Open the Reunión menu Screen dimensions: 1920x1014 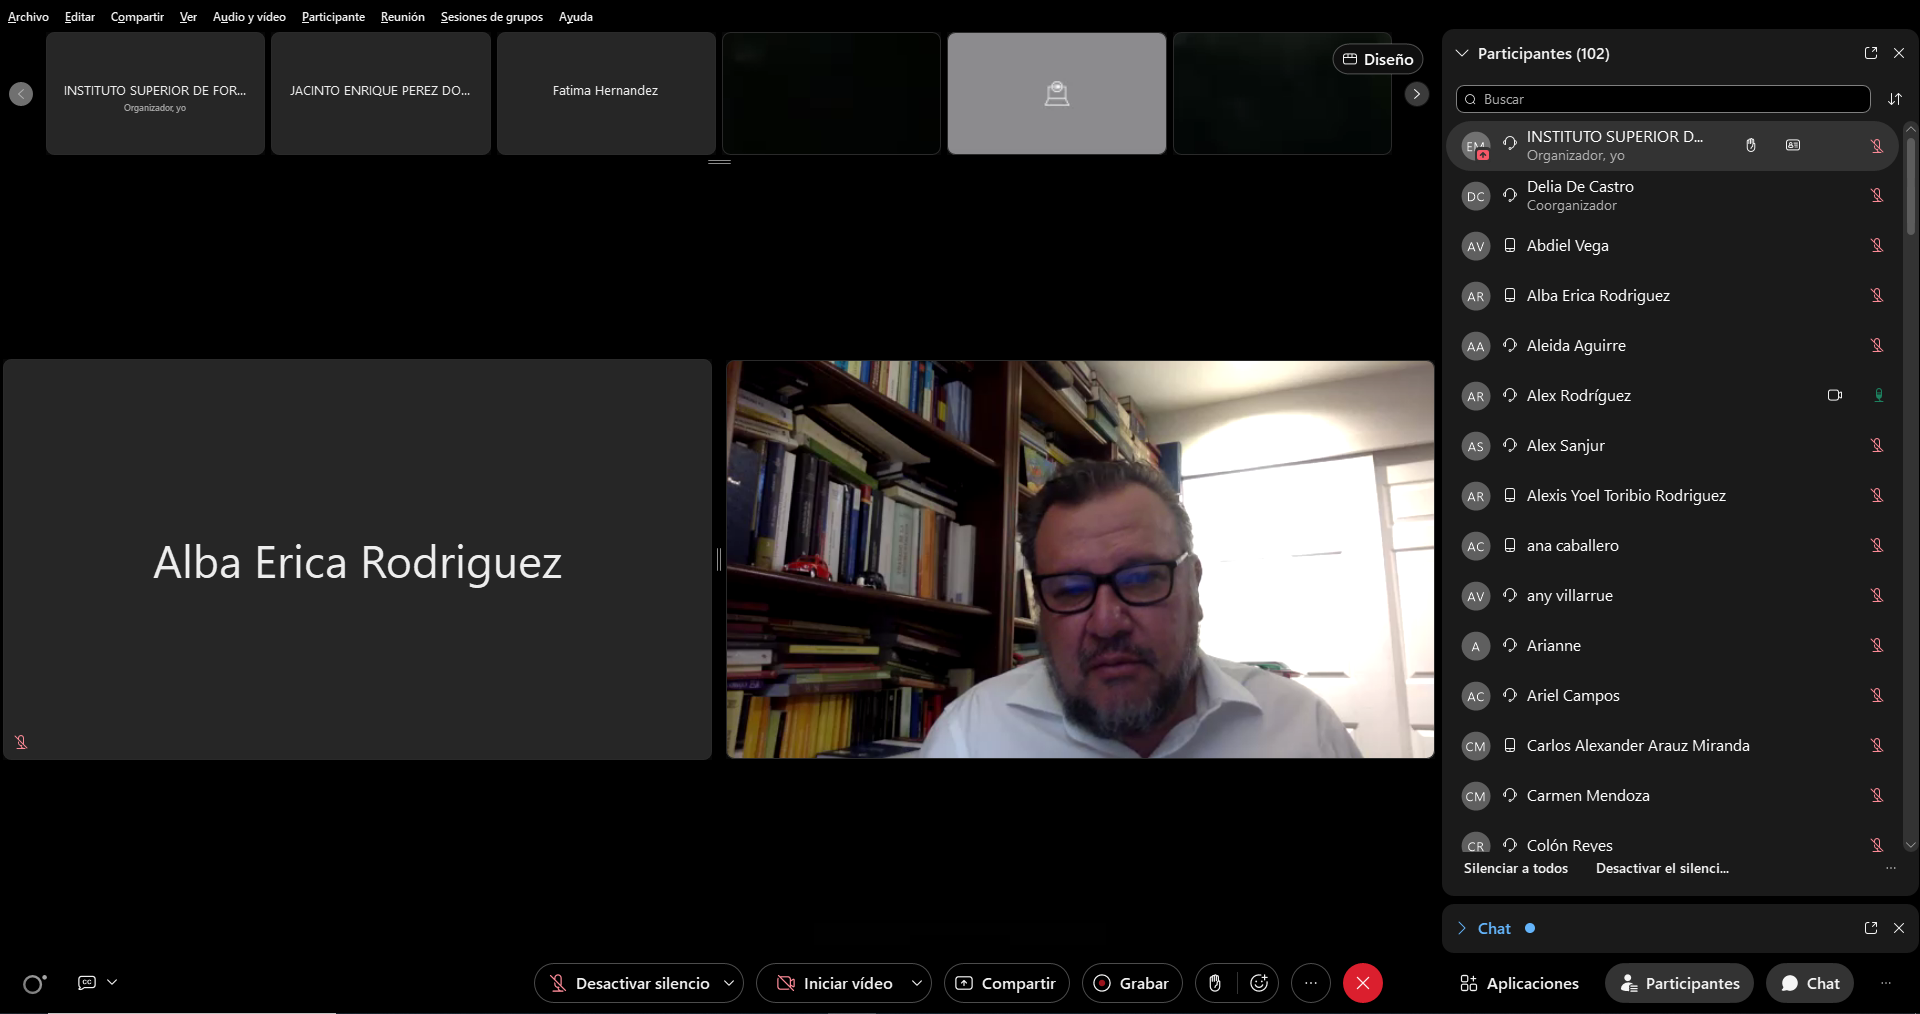402,17
